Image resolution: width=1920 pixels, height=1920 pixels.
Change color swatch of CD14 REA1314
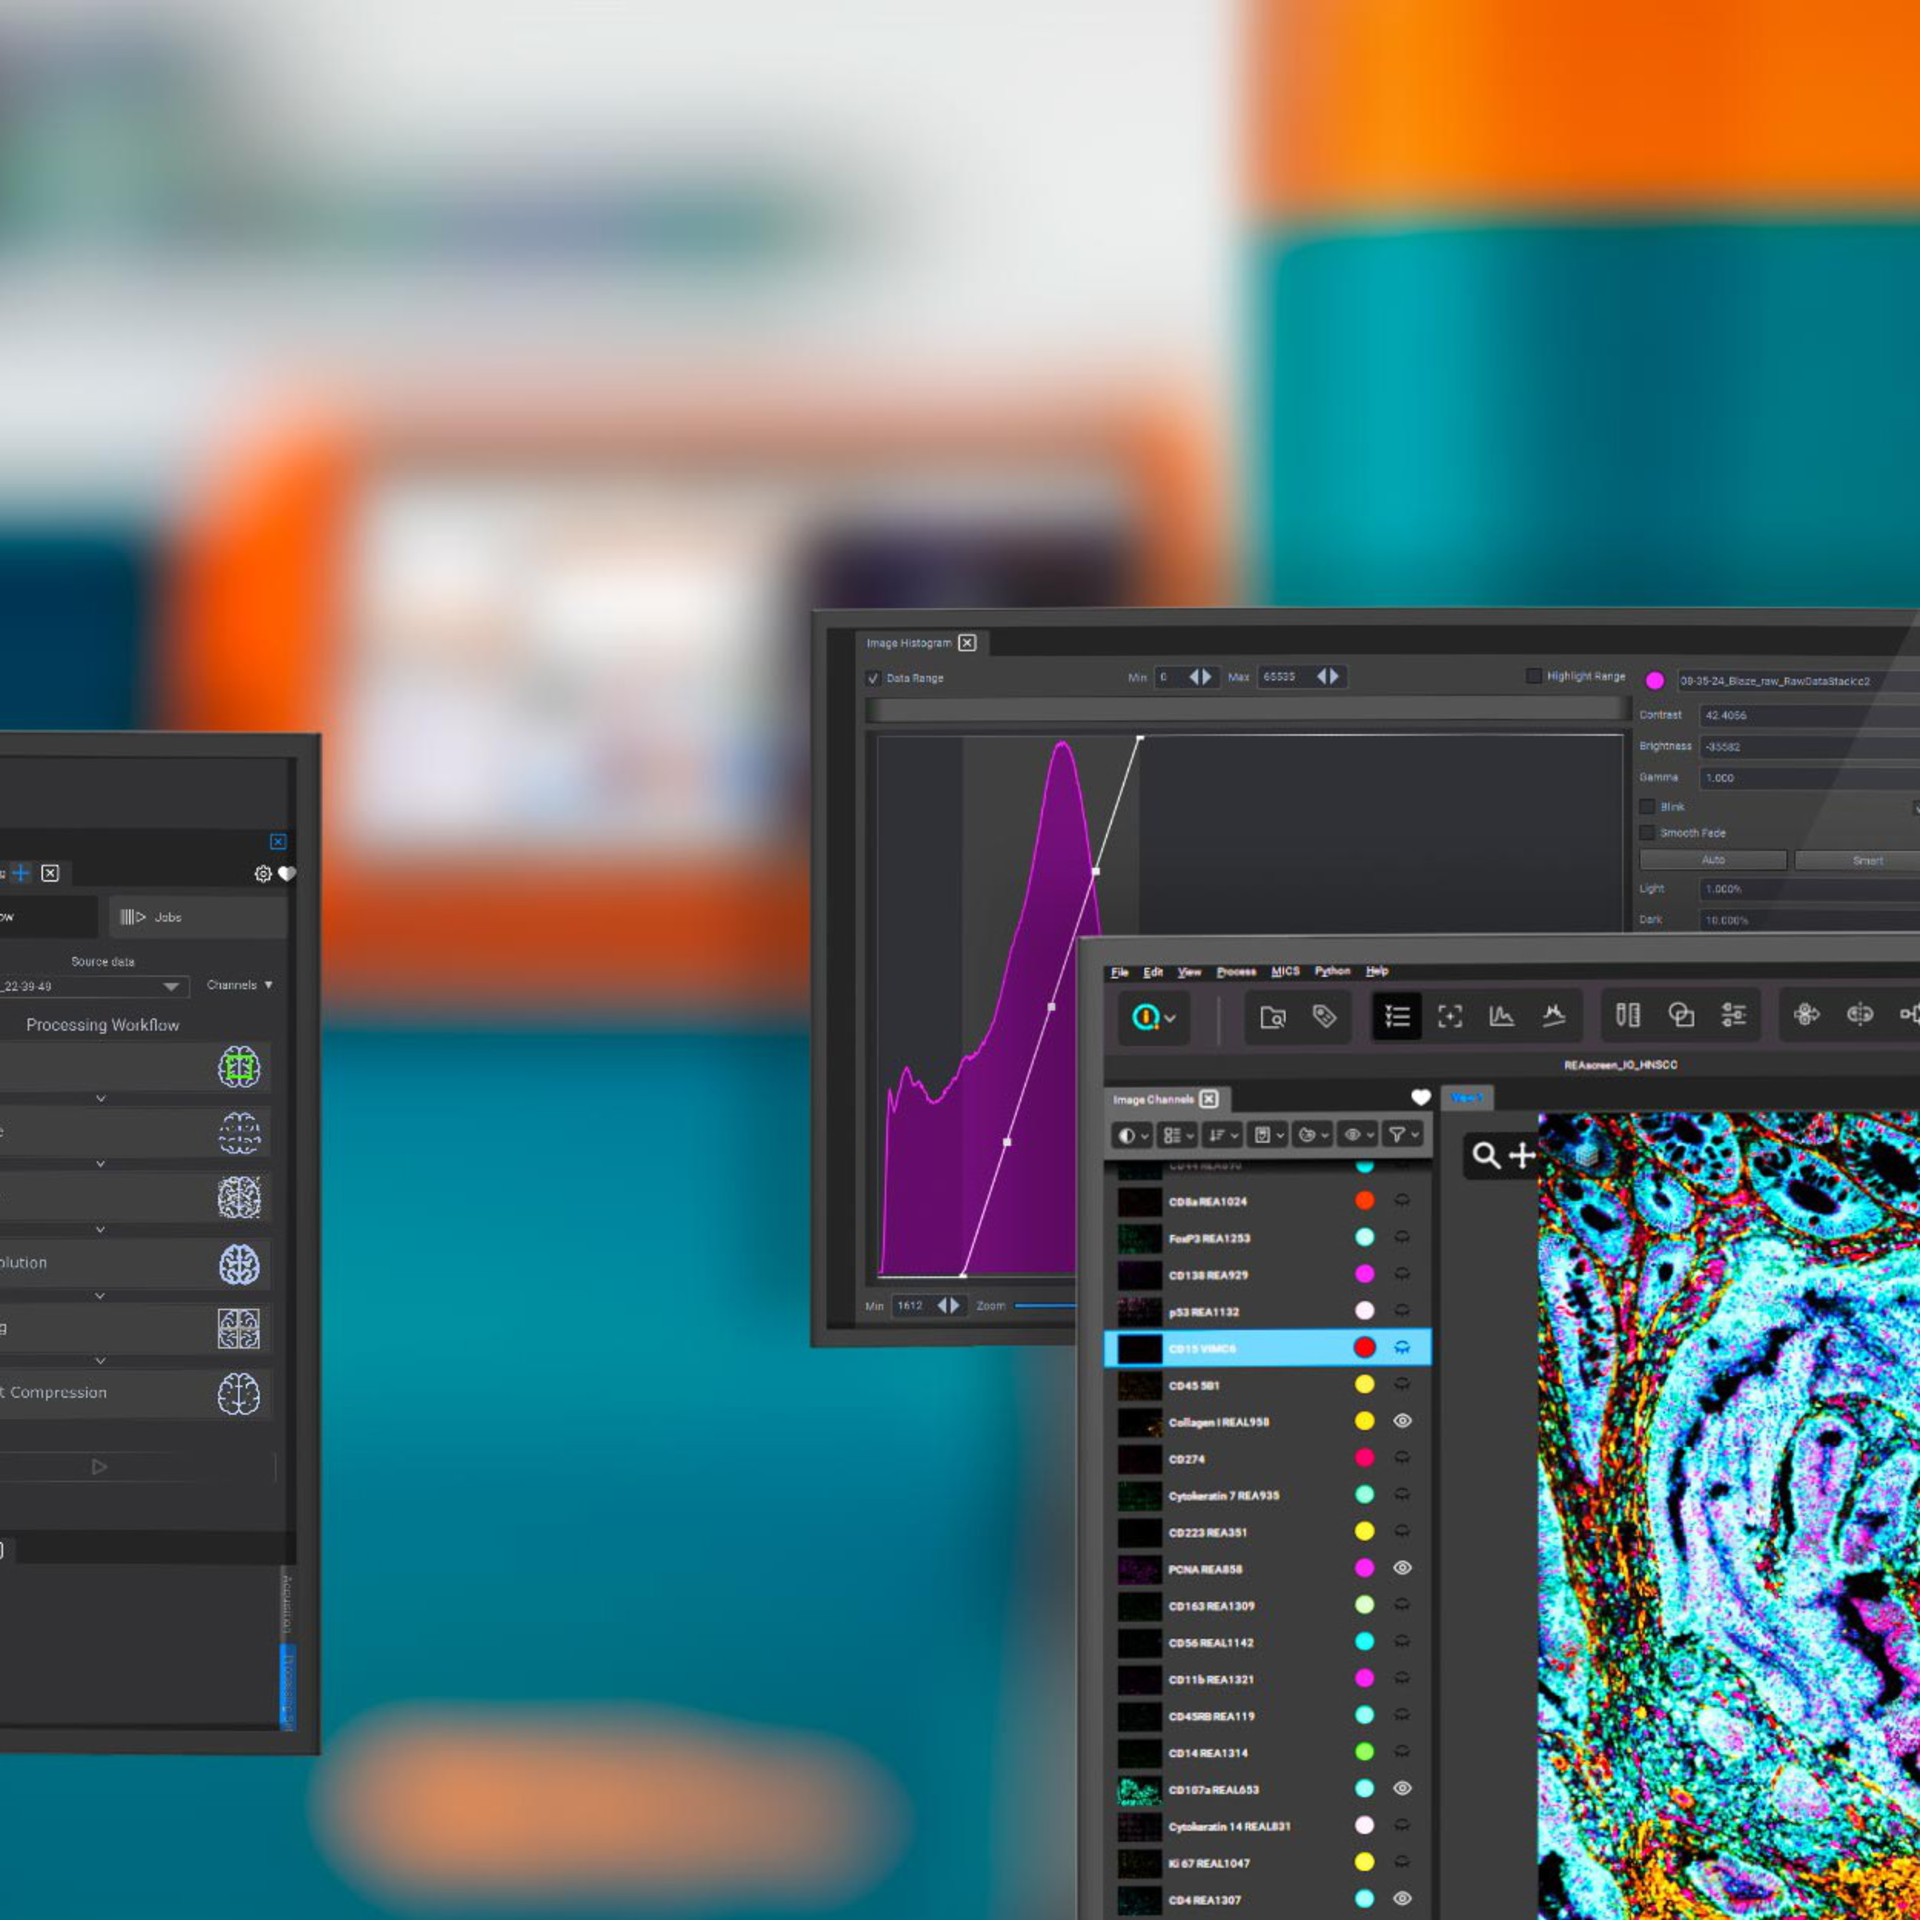1364,1751
